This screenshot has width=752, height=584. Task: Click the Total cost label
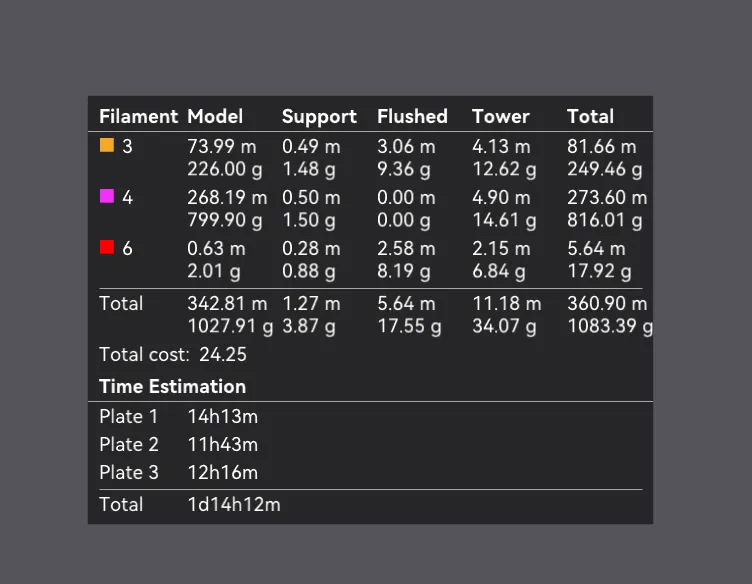tap(144, 354)
